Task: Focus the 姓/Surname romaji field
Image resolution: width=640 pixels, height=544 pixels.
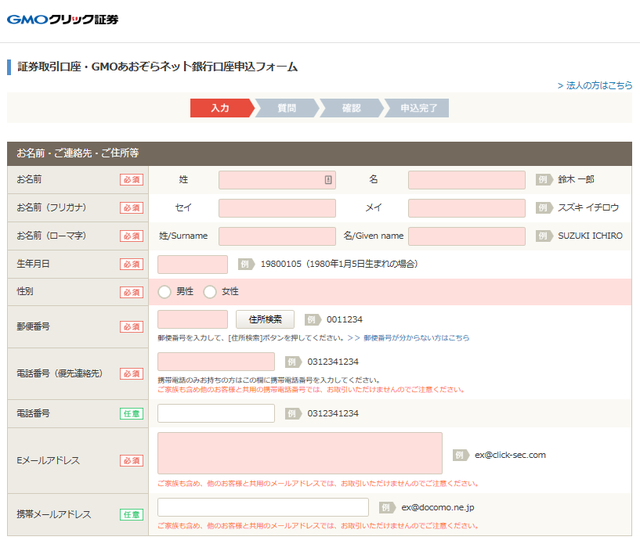Action: tap(277, 236)
